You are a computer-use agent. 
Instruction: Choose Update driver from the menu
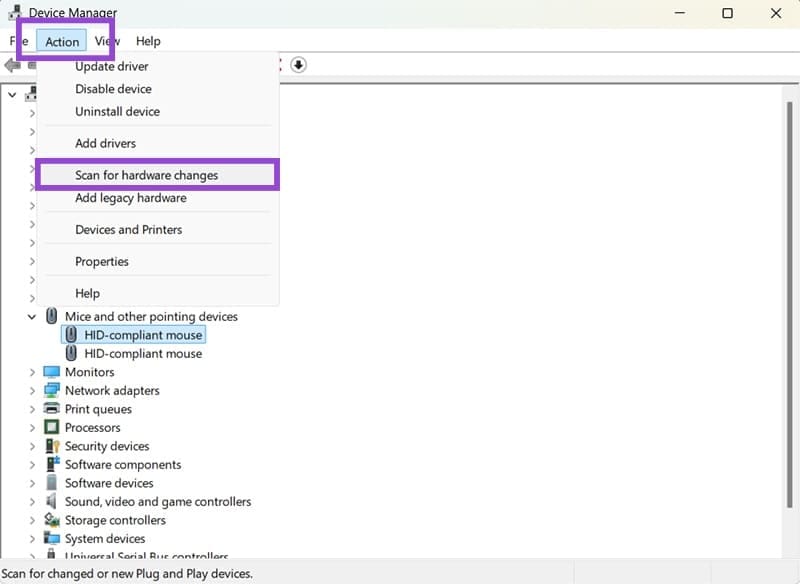point(111,66)
